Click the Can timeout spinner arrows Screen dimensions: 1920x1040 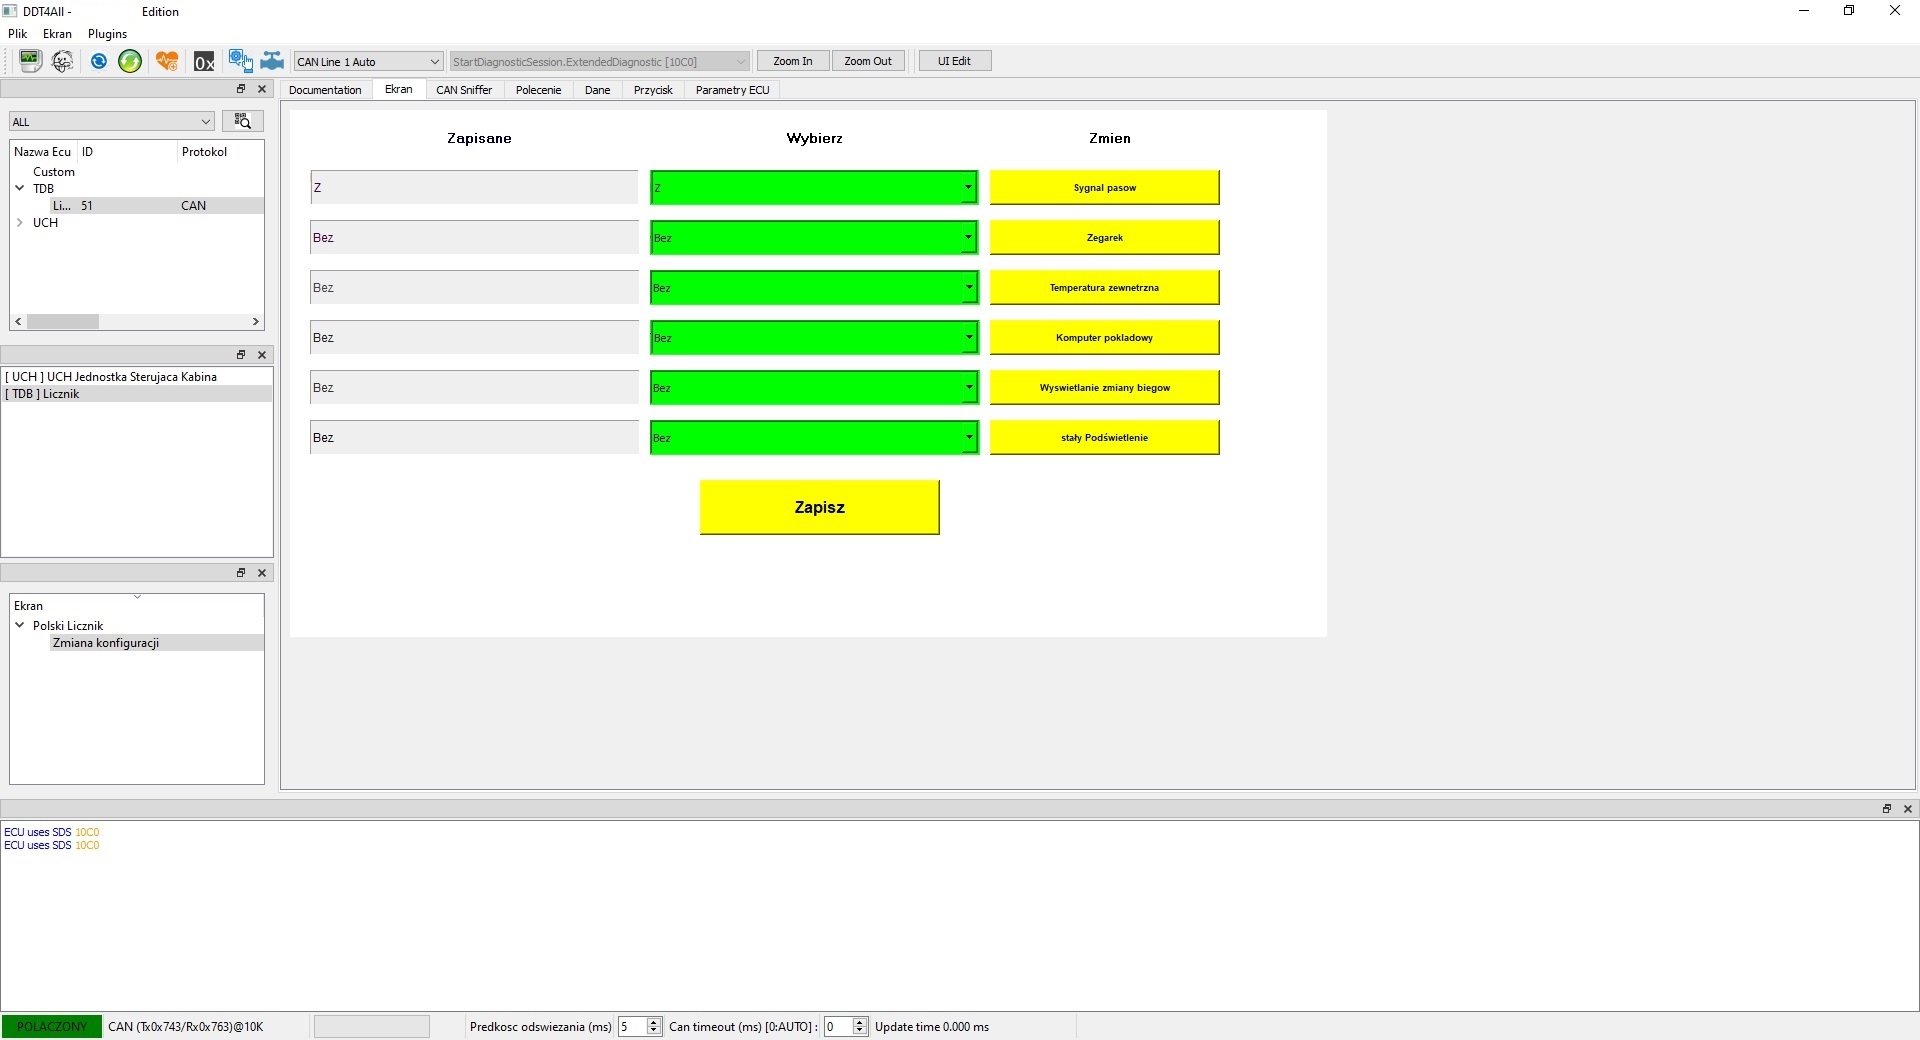pos(859,1027)
